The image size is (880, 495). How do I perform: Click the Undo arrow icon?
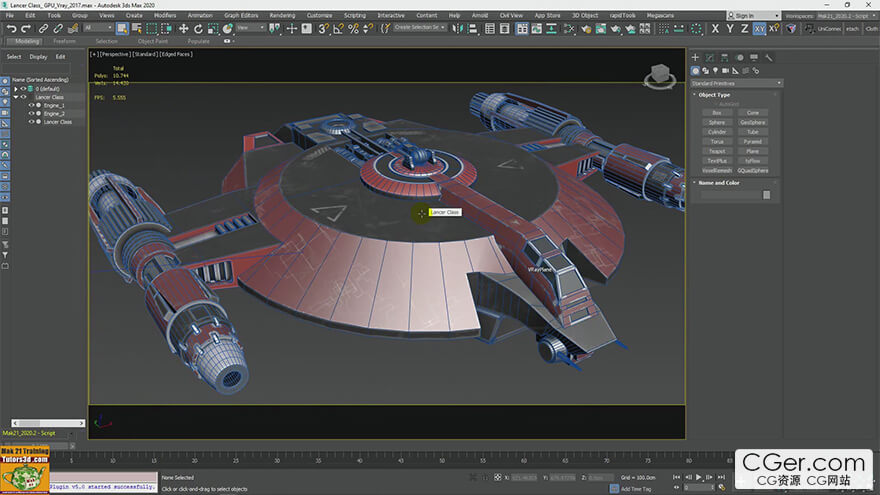pos(11,29)
